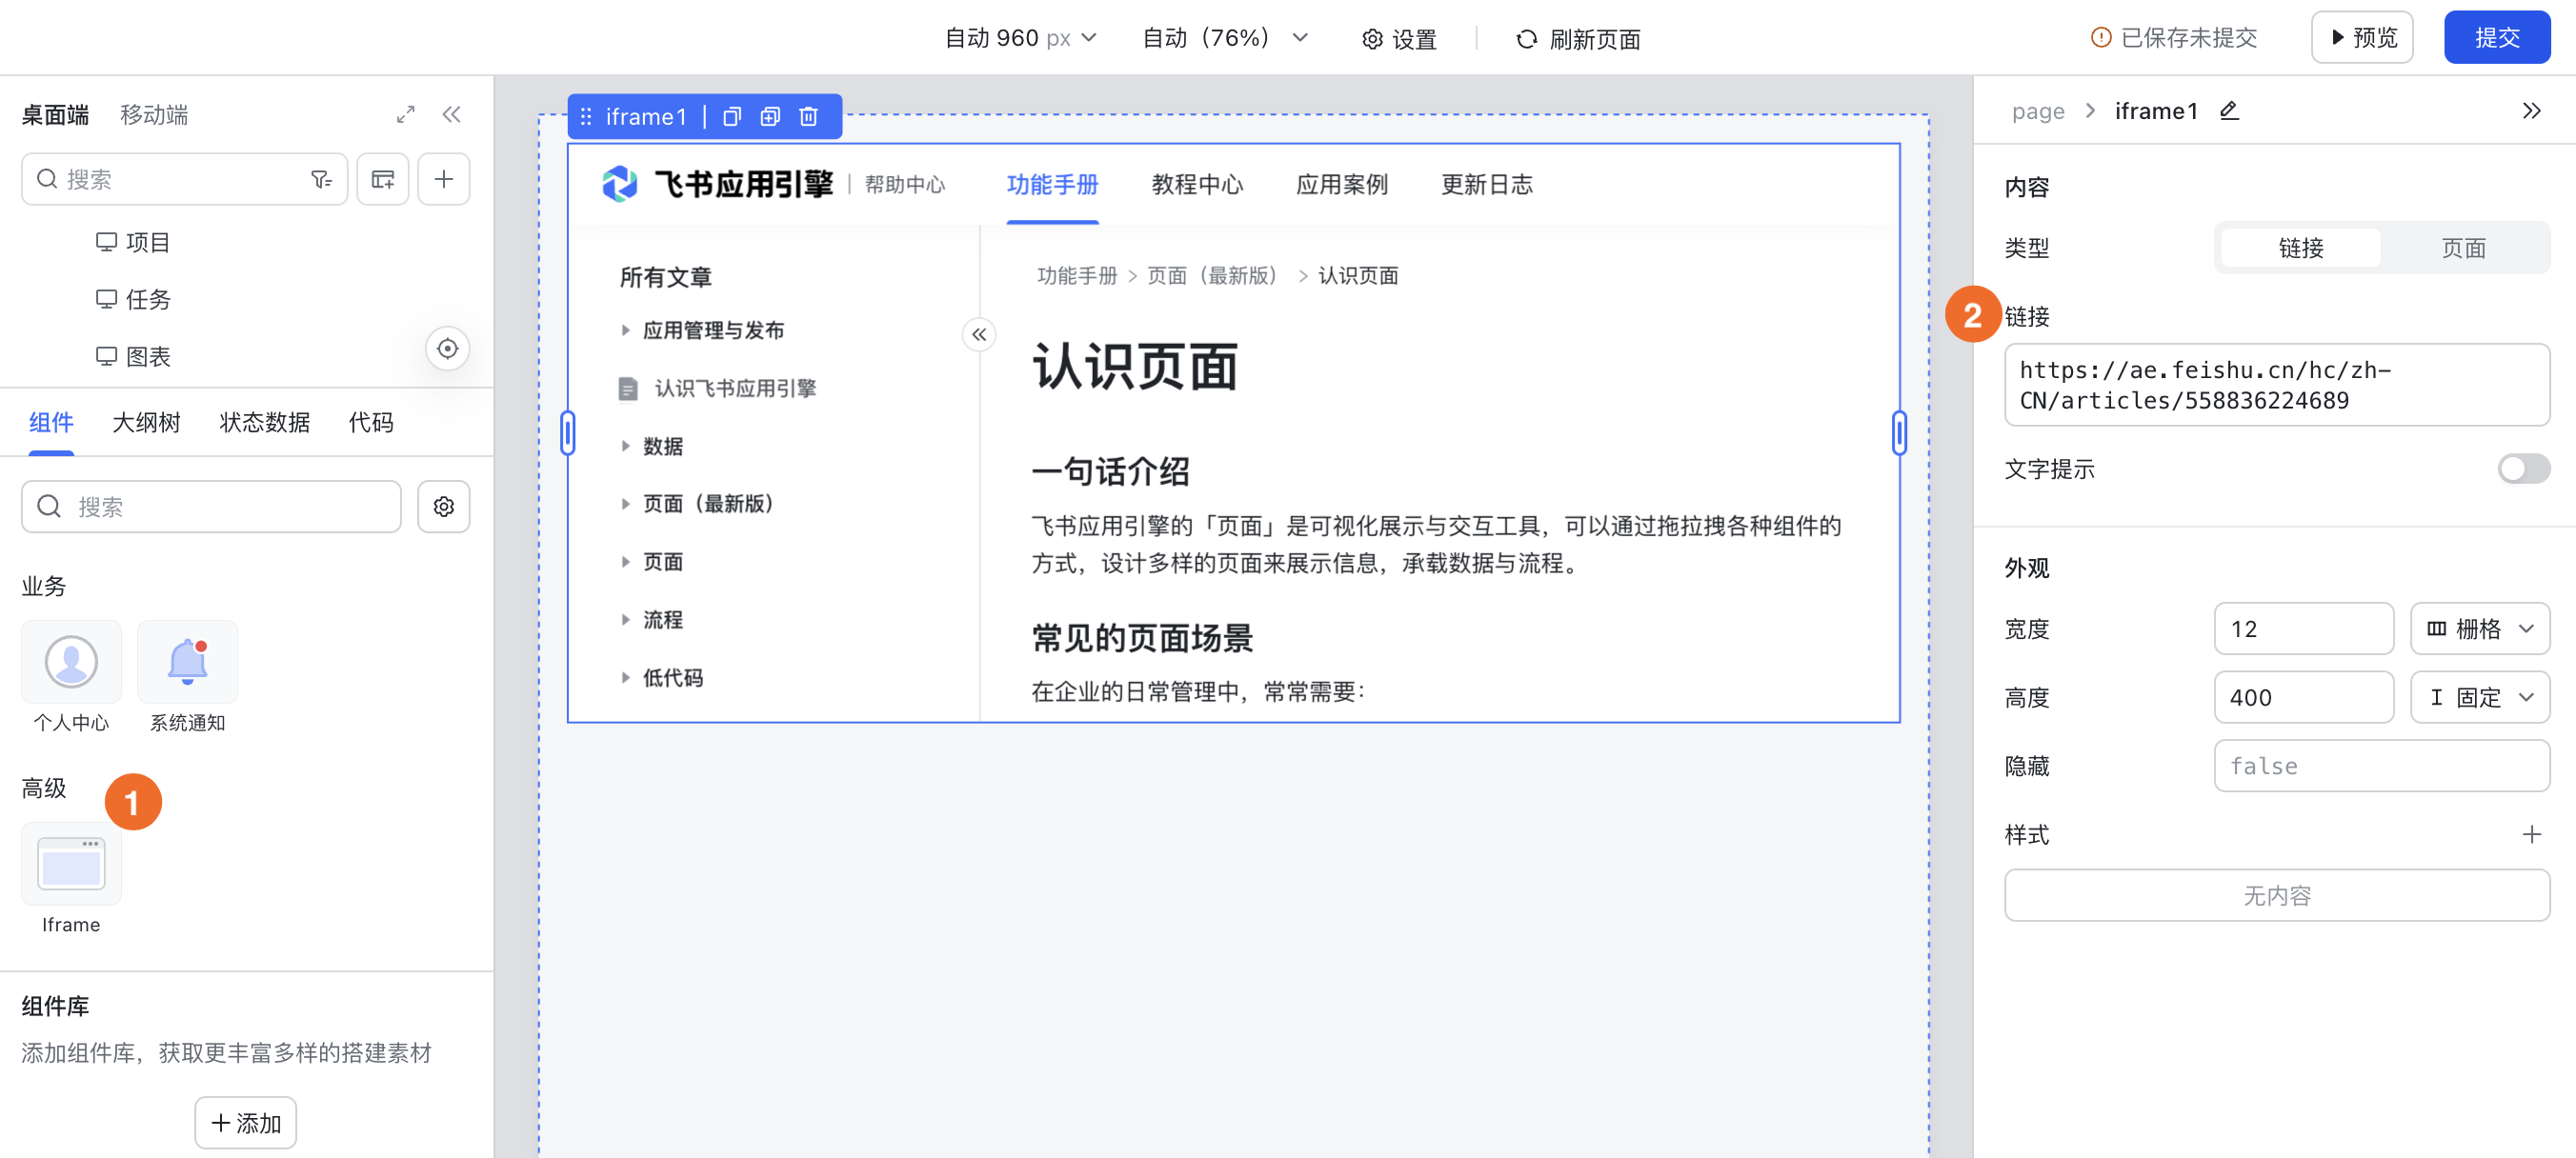The width and height of the screenshot is (2576, 1158).
Task: Click 添加 to add component library
Action: point(245,1123)
